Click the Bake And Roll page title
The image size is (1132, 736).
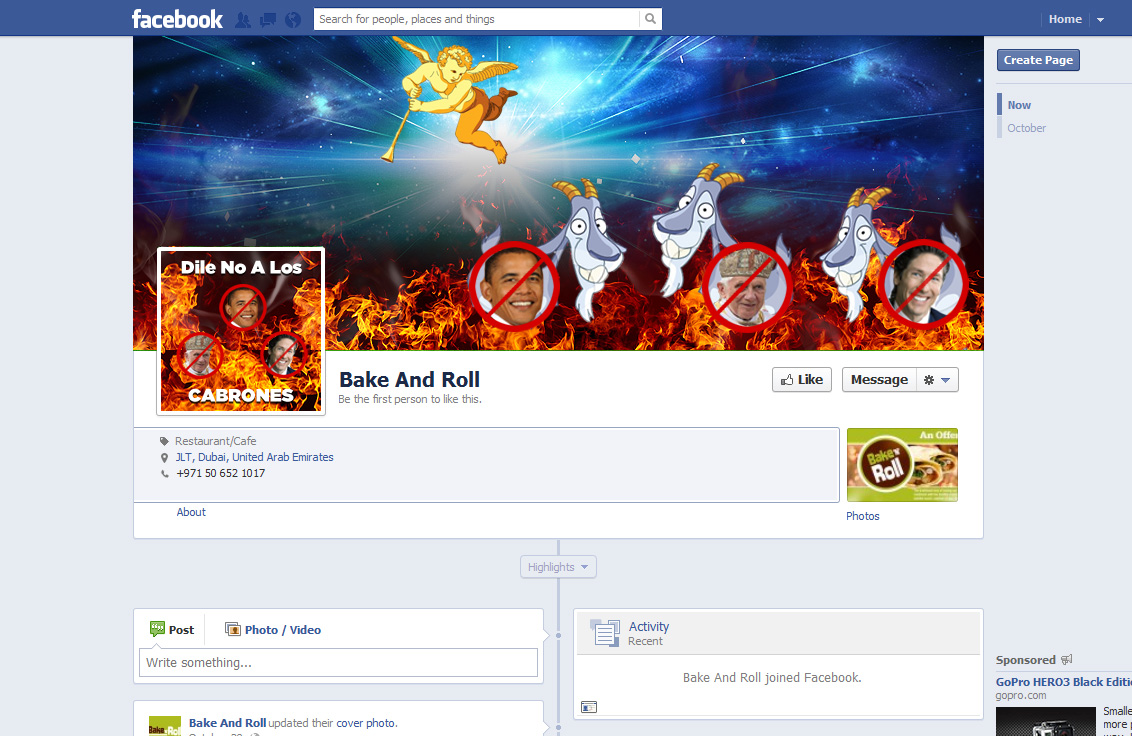[x=409, y=379]
